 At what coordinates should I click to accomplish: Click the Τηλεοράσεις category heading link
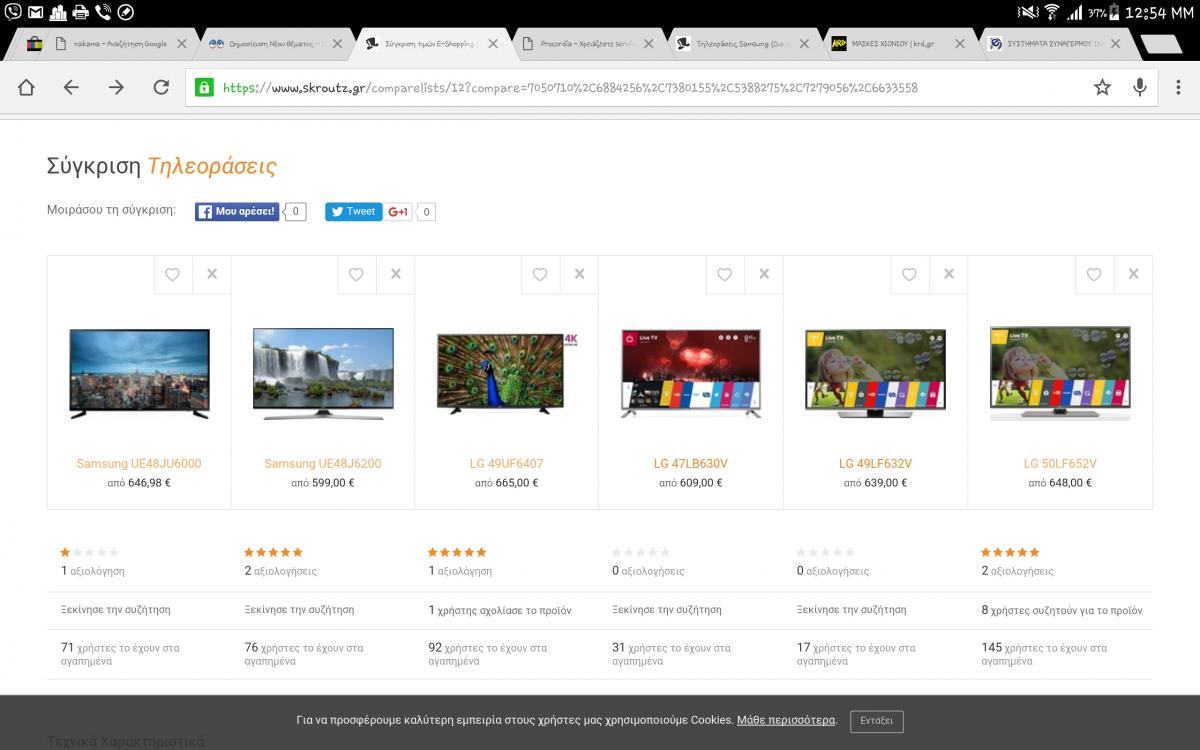click(212, 166)
